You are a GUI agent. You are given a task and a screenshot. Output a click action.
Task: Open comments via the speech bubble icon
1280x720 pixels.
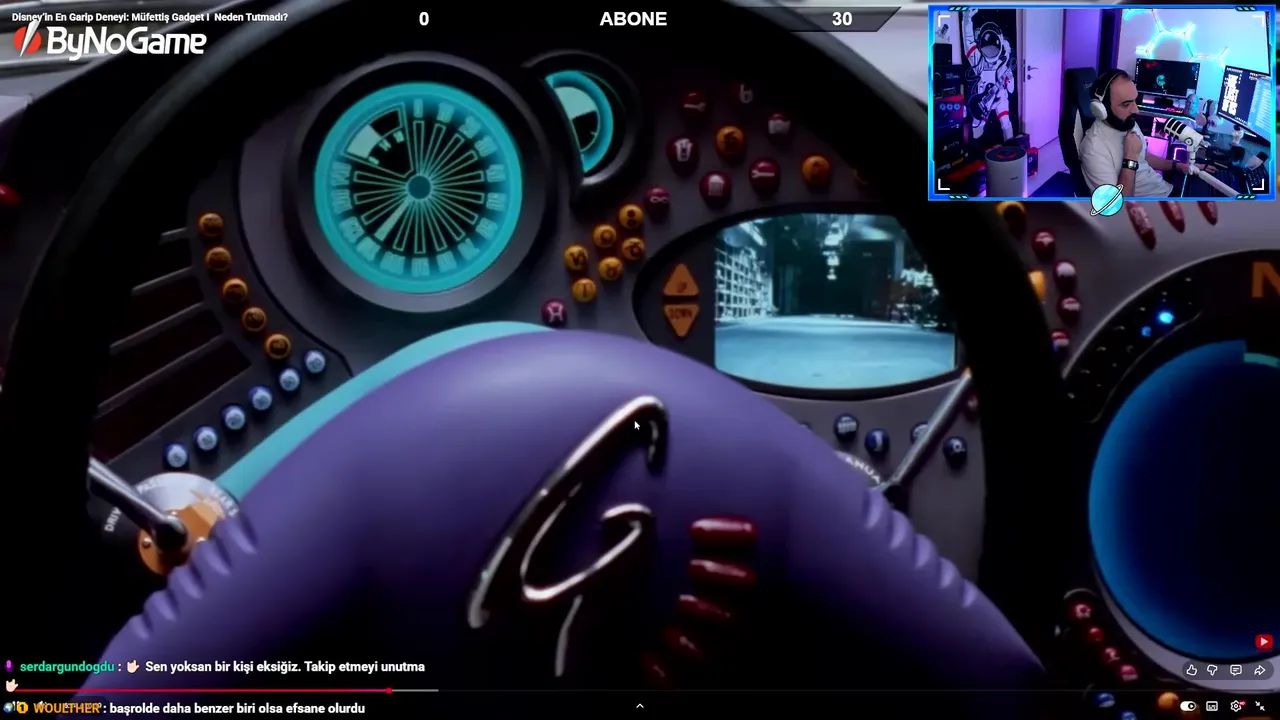[x=1236, y=670]
